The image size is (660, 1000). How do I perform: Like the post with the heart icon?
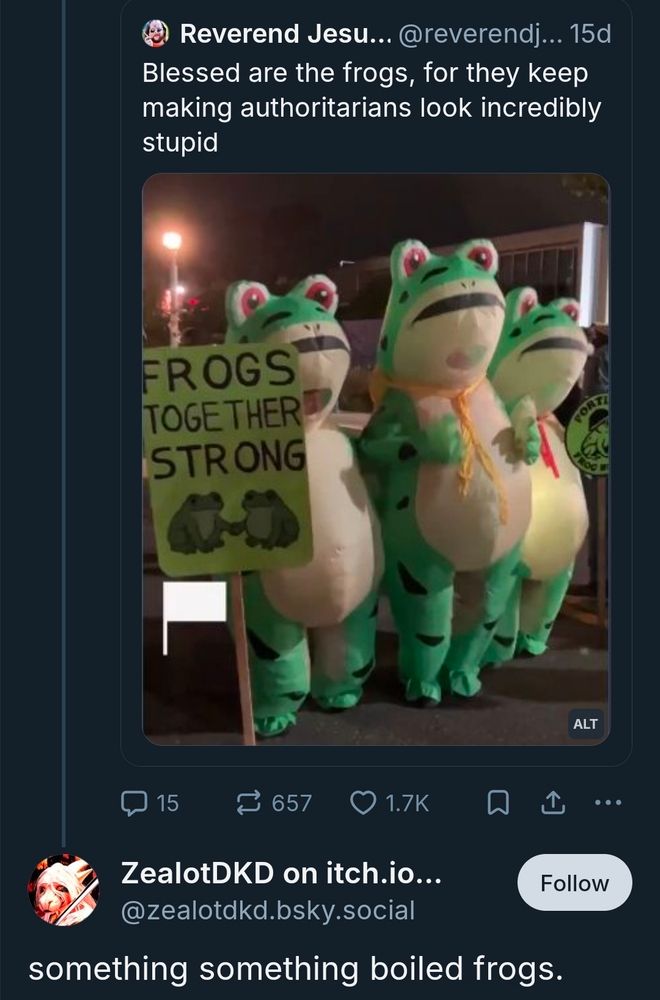[x=363, y=803]
